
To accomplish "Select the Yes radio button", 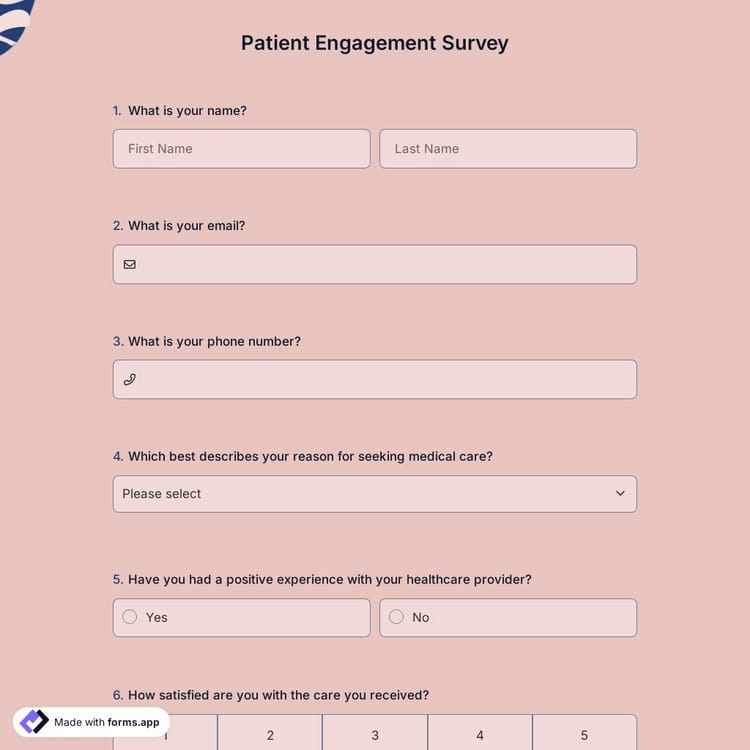I will coord(130,617).
